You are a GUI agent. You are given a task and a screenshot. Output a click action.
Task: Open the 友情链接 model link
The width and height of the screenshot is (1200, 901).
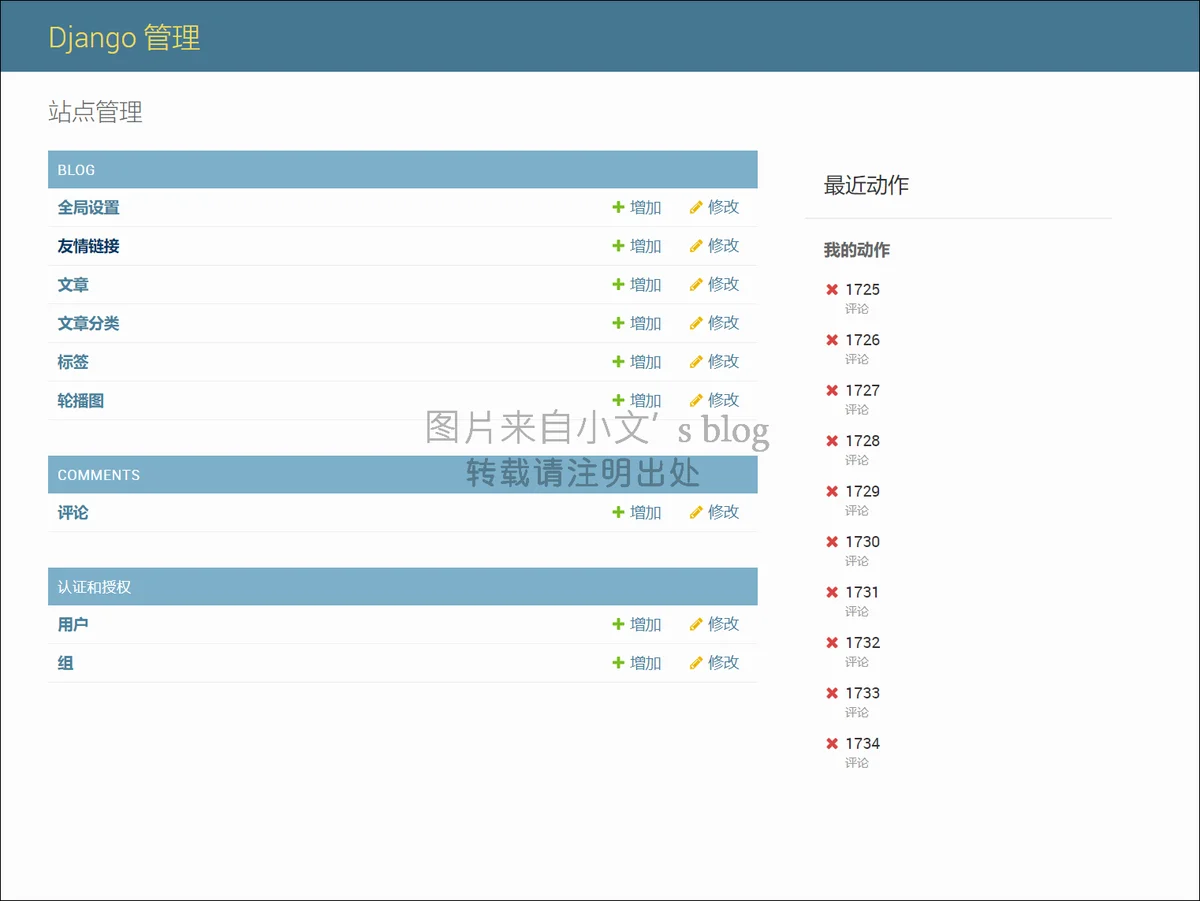(x=88, y=246)
